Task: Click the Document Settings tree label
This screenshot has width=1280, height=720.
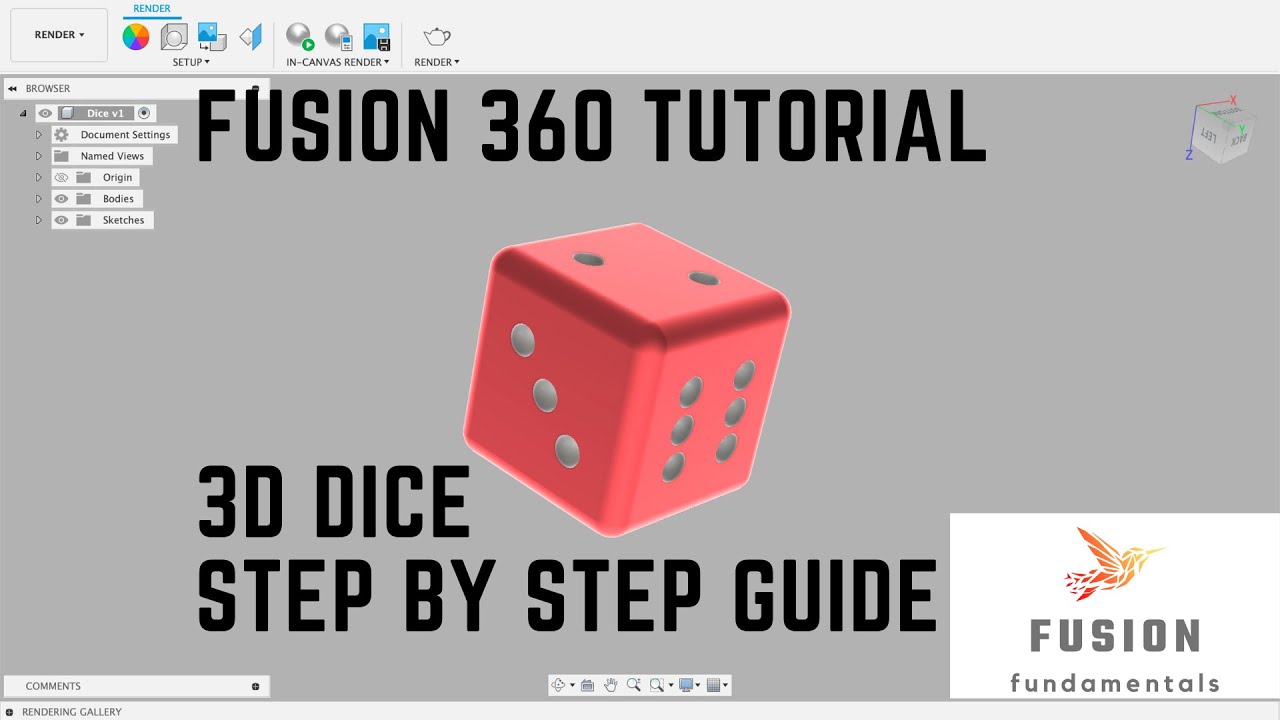Action: click(125, 135)
